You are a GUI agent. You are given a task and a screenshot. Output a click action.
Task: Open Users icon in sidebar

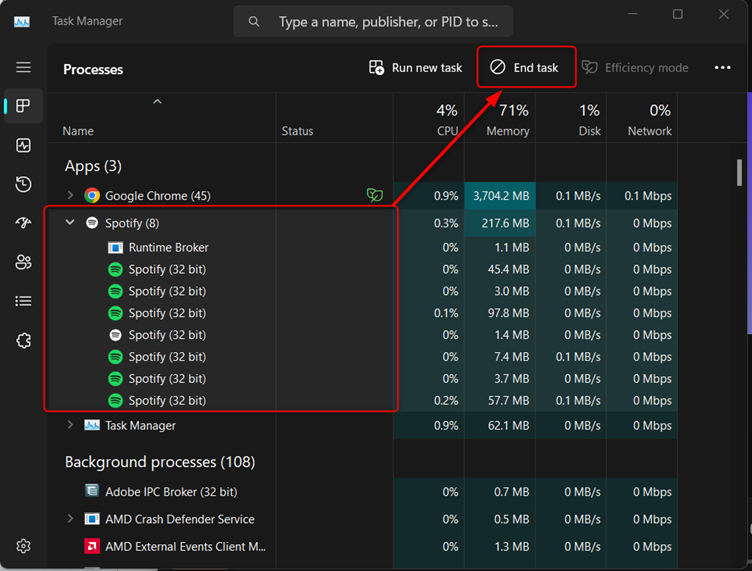[23, 262]
